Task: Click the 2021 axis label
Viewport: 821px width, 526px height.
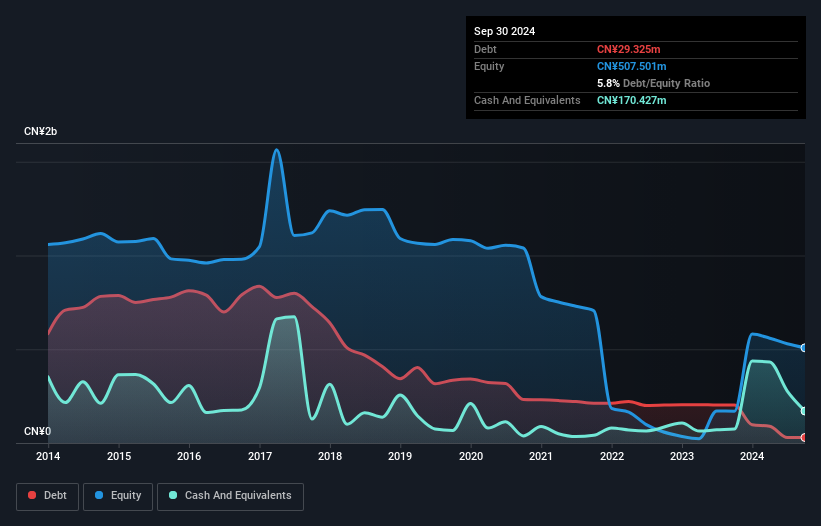Action: tap(541, 456)
